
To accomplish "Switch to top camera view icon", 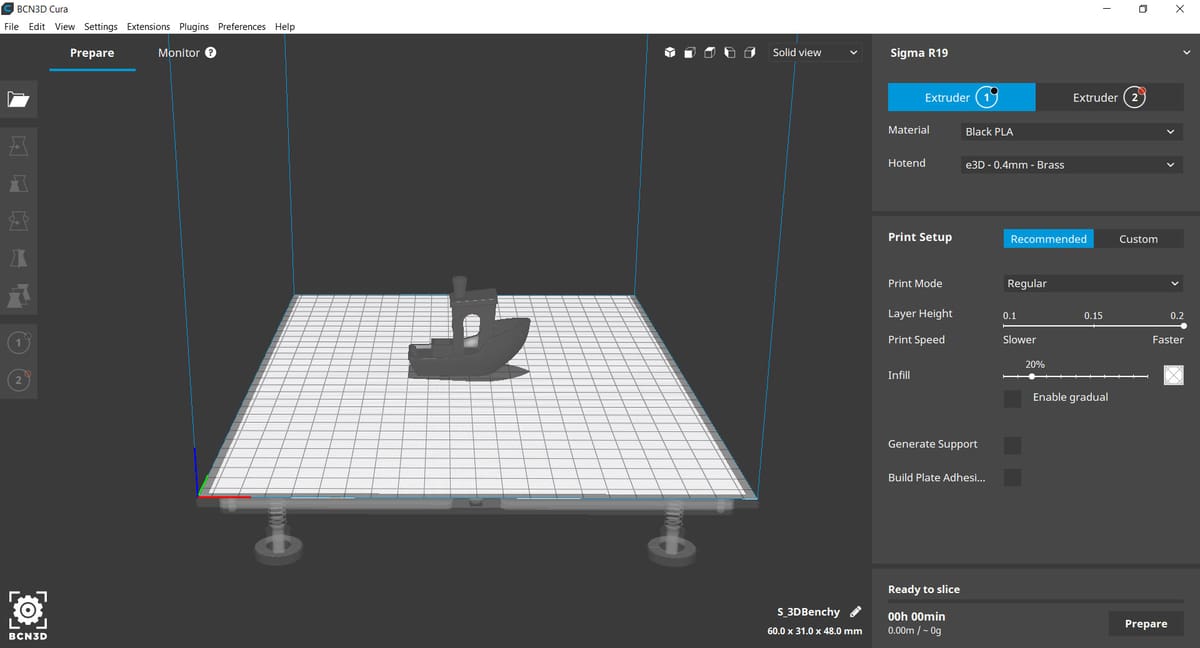I will 709,53.
